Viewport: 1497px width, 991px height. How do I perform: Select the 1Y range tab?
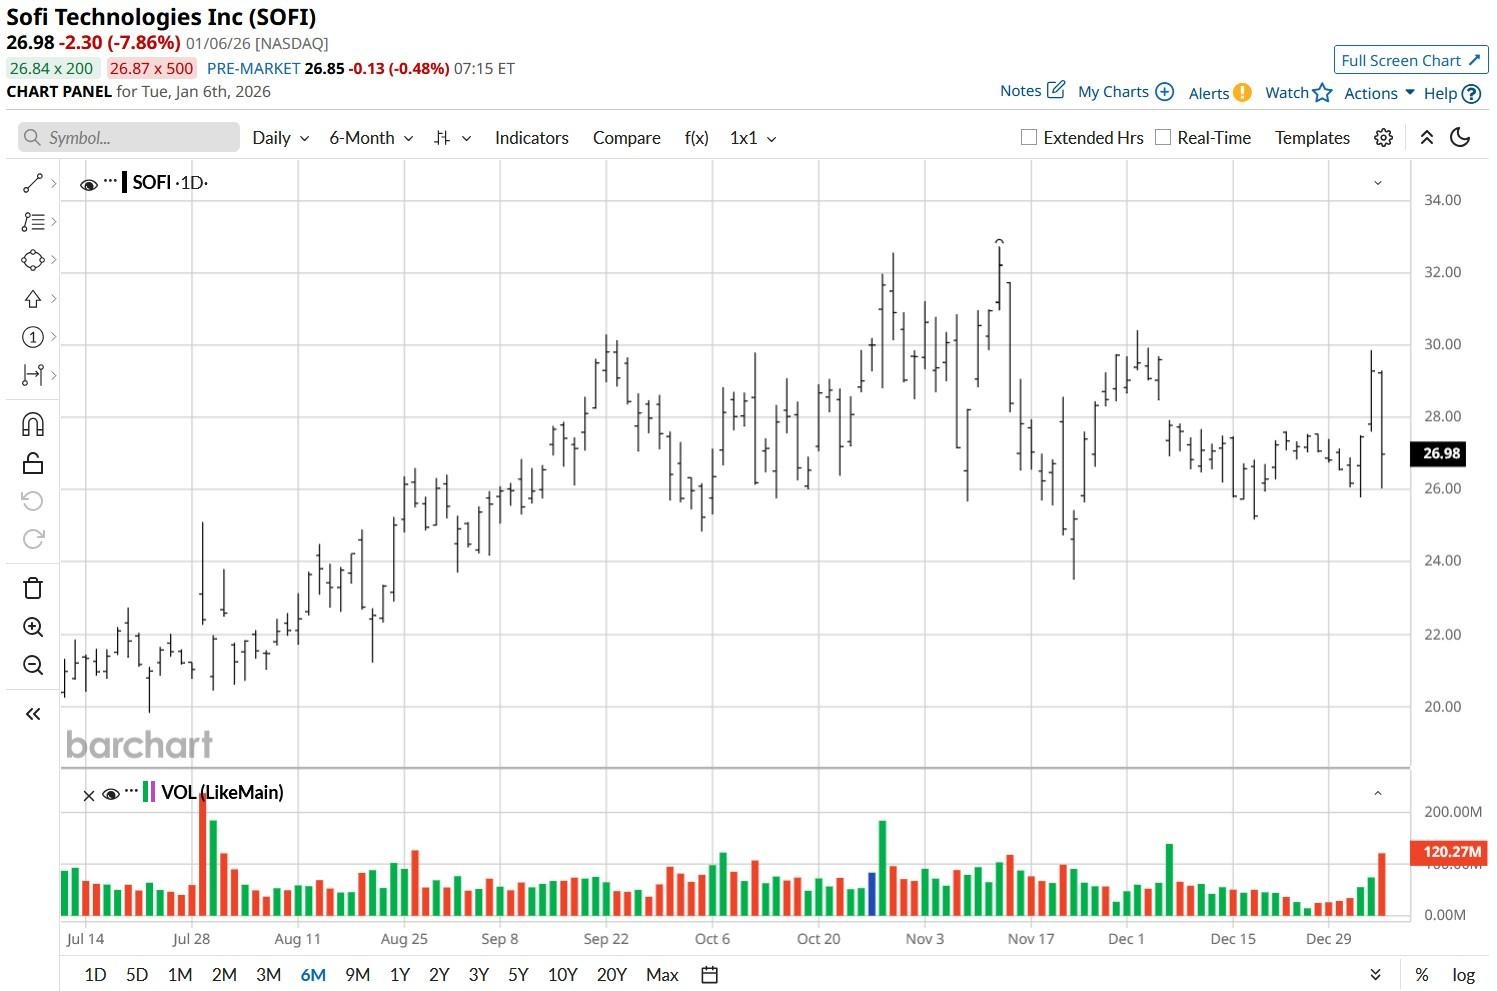coord(400,975)
